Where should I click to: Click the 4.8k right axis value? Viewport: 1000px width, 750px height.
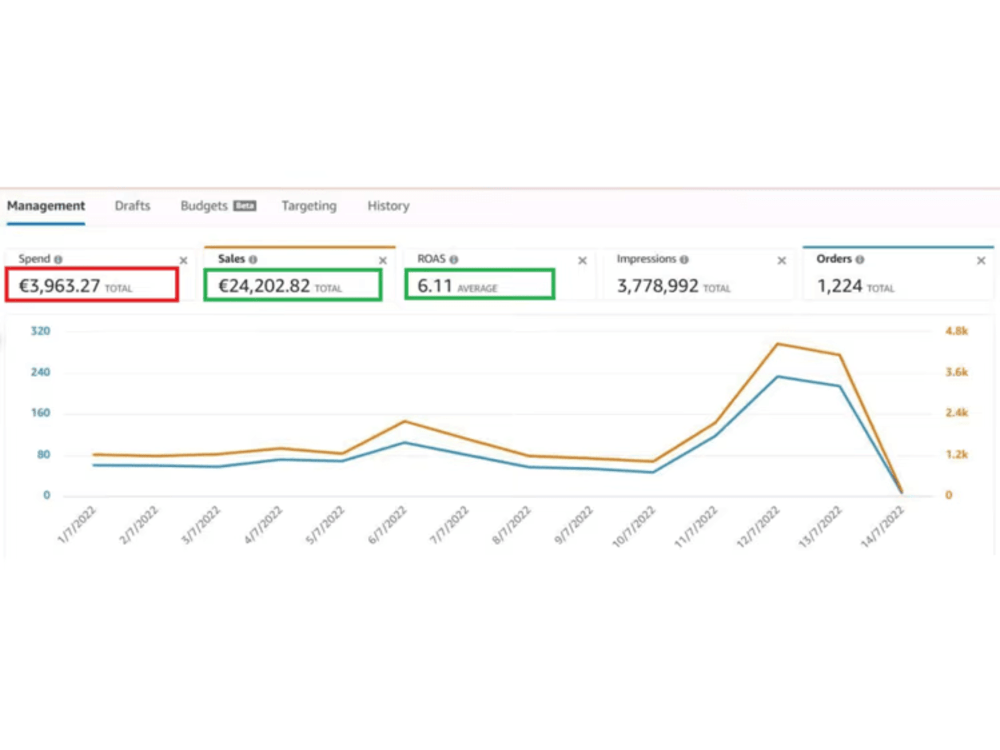point(957,331)
